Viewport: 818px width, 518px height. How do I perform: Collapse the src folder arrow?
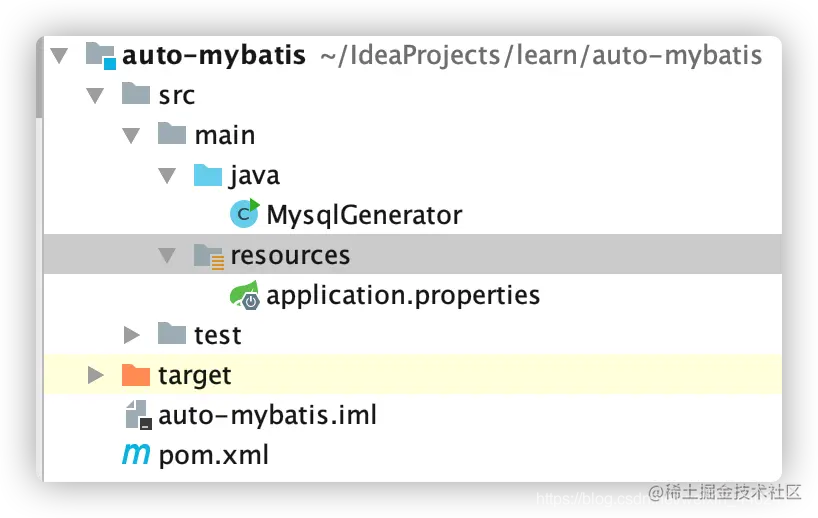coord(95,95)
